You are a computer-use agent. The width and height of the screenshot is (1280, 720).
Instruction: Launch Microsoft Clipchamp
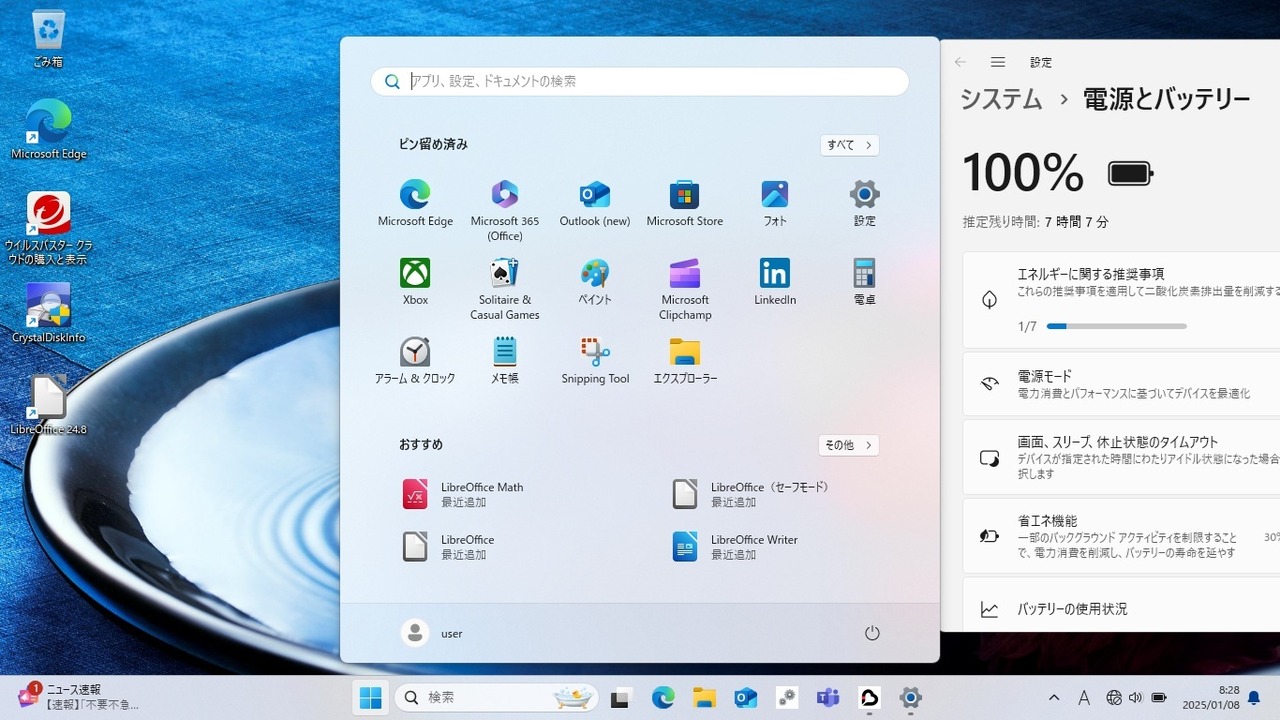[x=685, y=289]
